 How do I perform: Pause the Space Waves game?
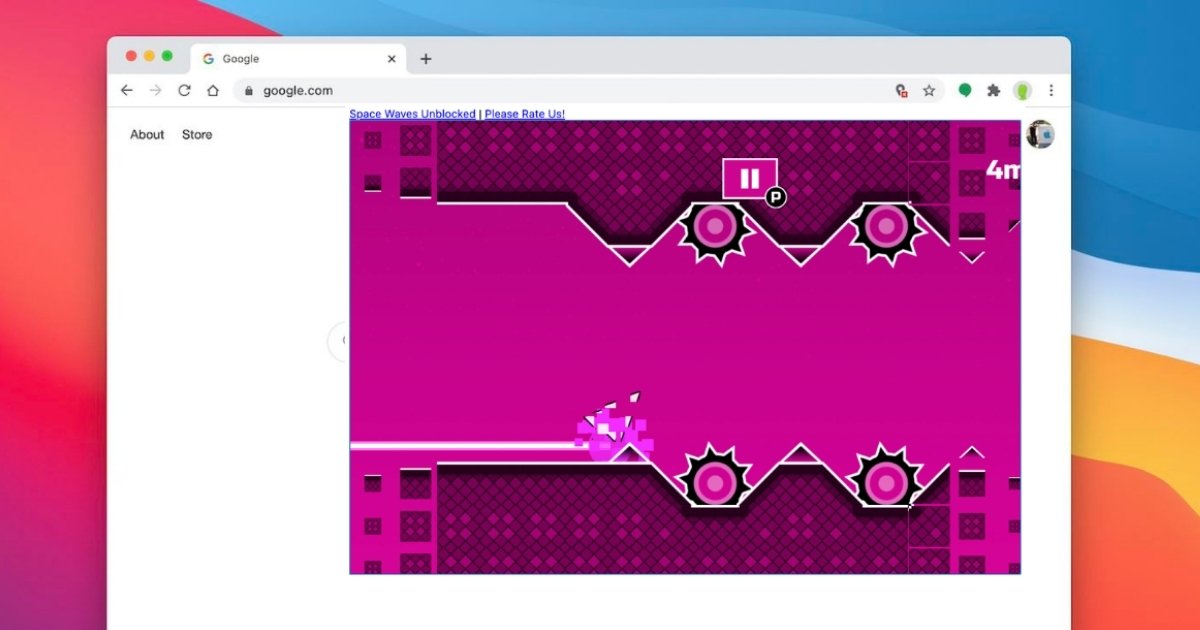749,179
